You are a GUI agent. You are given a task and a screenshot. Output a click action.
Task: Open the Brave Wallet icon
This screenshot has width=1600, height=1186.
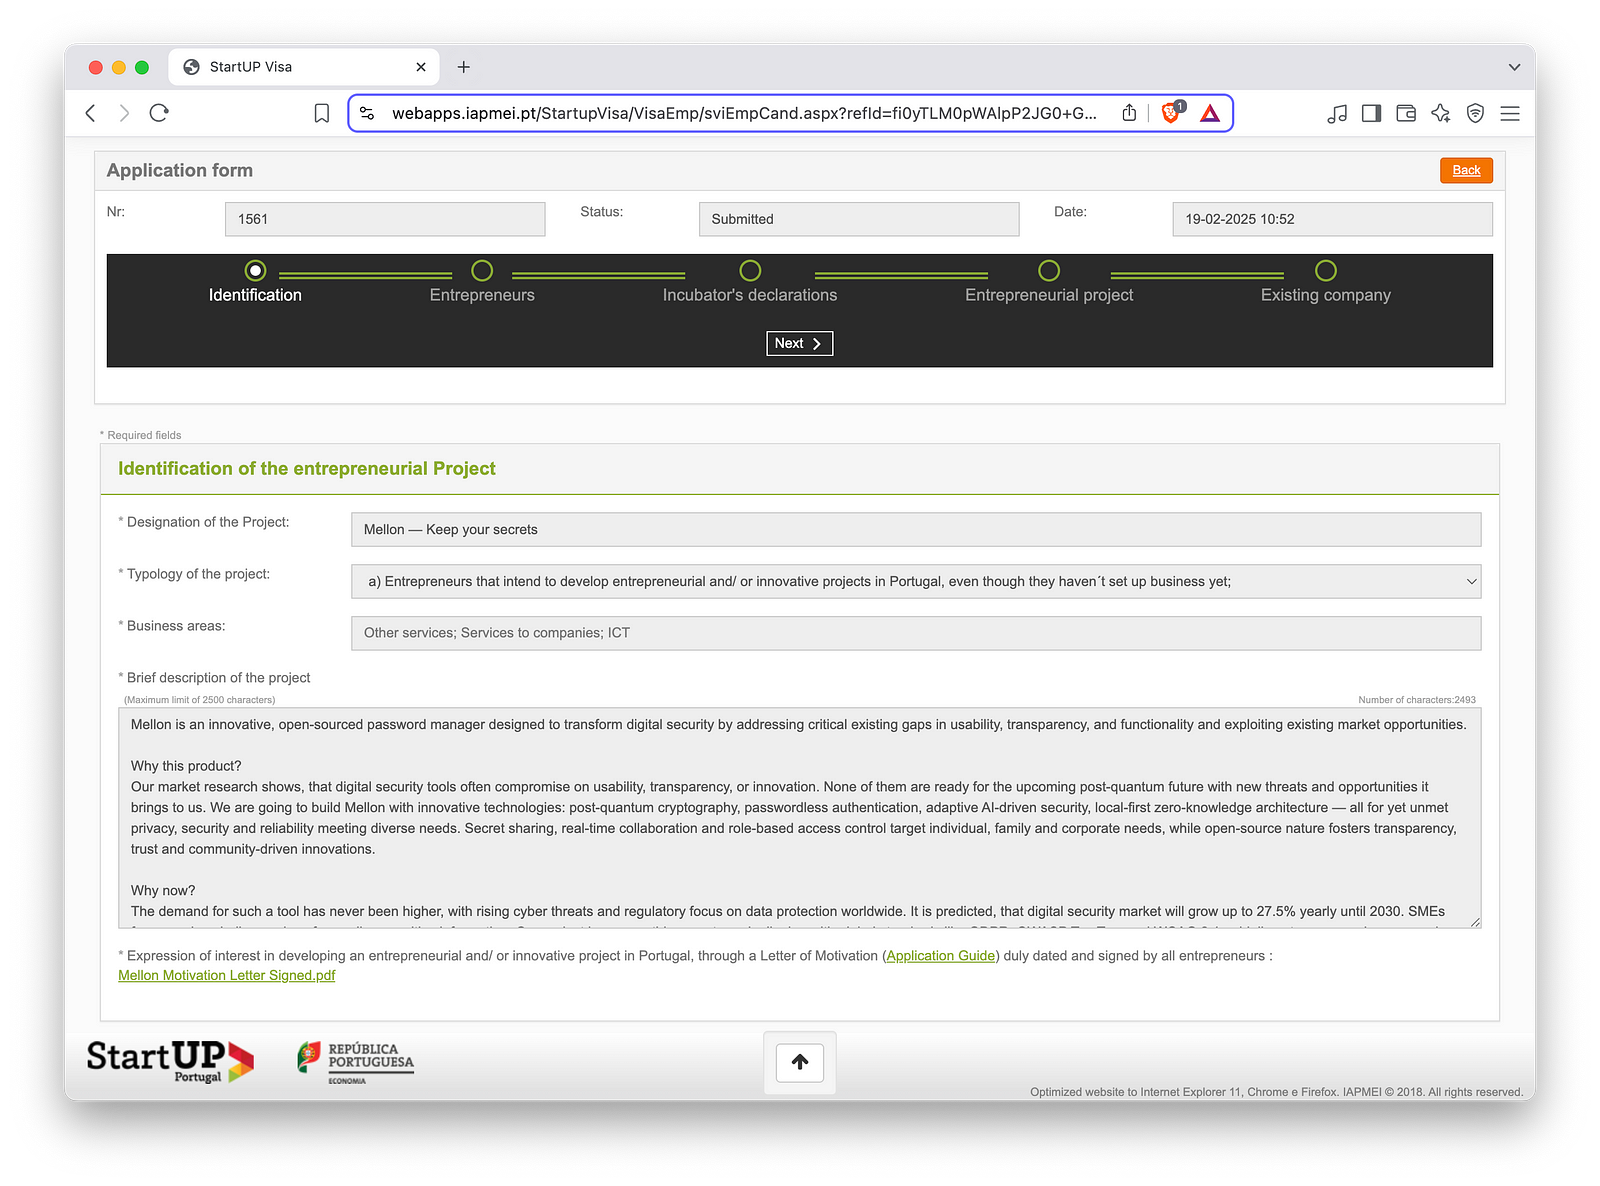tap(1406, 113)
